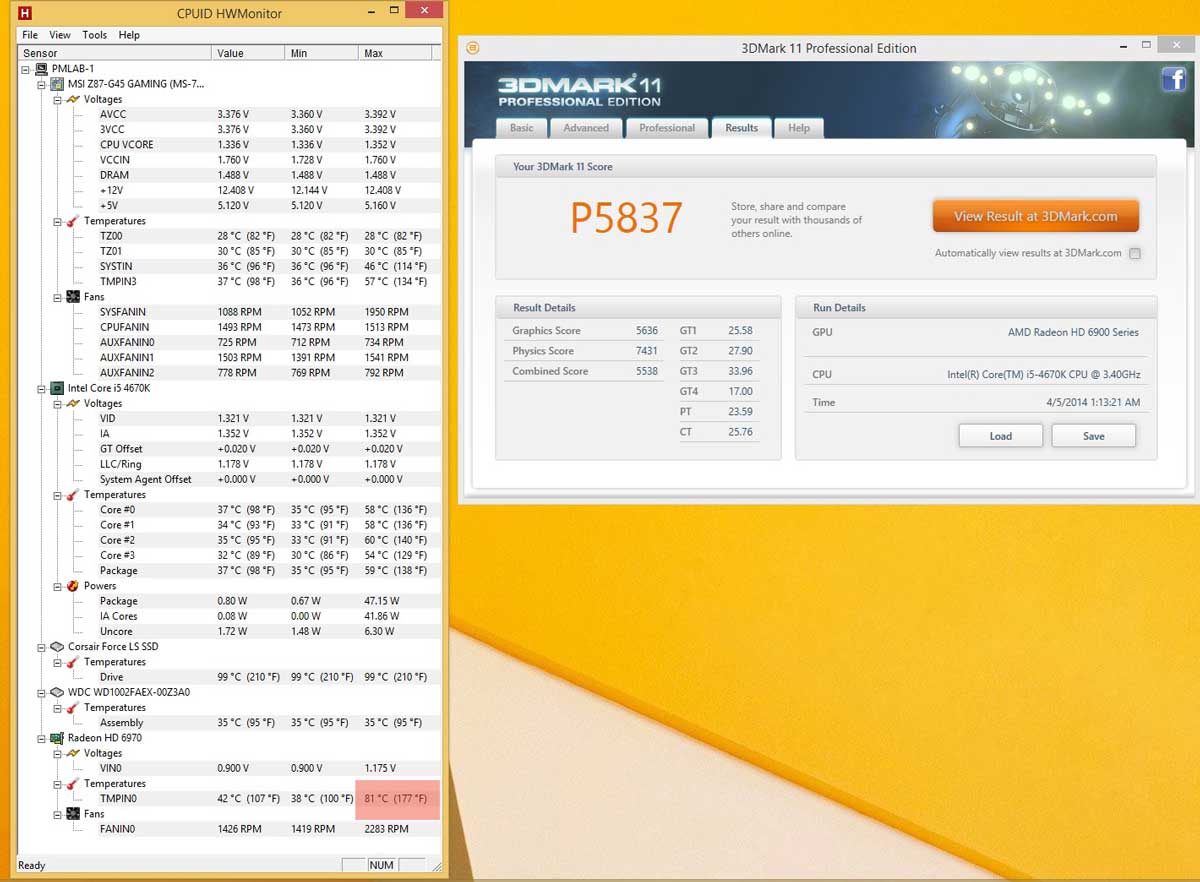Viewport: 1200px width, 882px height.
Task: Select the SYSTIN temperature row
Action: (x=230, y=267)
